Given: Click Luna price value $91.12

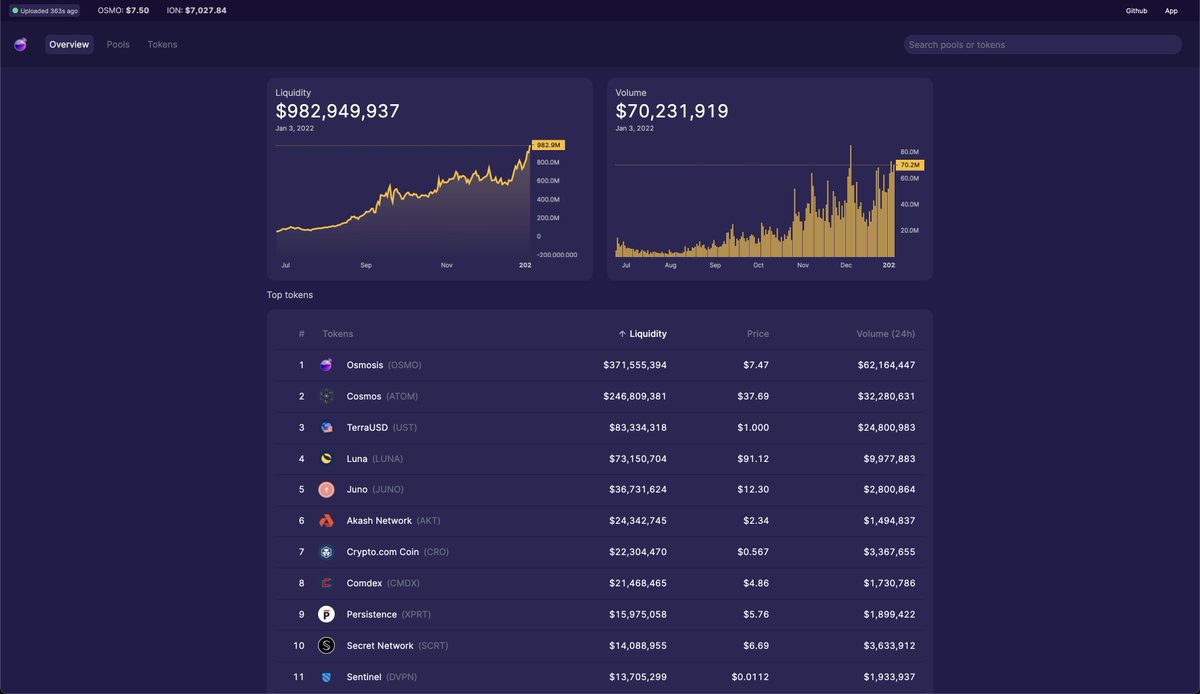Looking at the screenshot, I should click(x=753, y=458).
